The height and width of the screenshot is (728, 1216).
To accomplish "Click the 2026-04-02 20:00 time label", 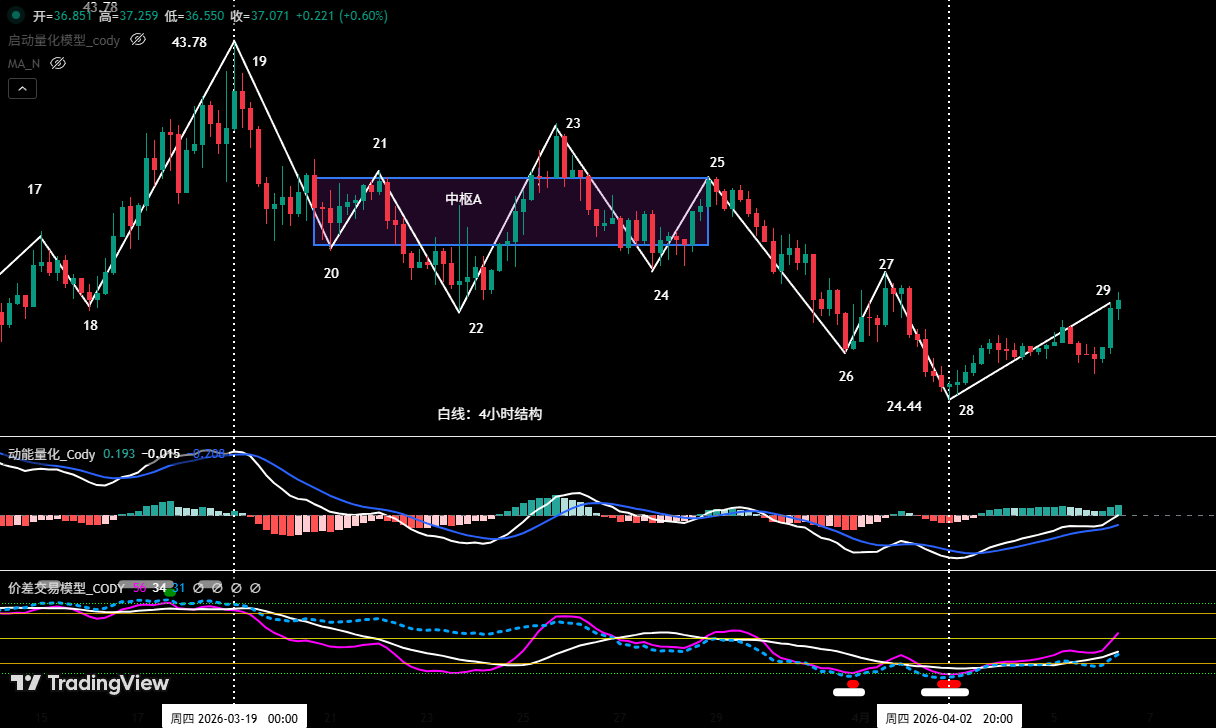I will [x=948, y=717].
